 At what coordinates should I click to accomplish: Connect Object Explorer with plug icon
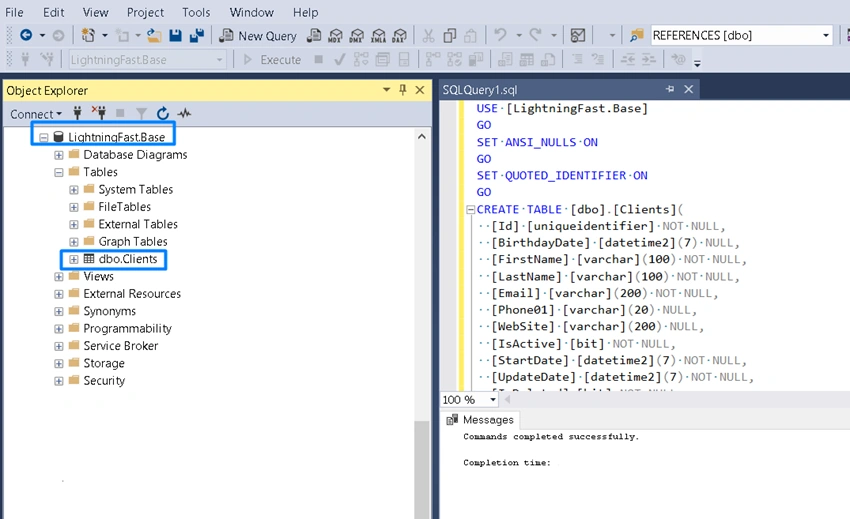[78, 113]
